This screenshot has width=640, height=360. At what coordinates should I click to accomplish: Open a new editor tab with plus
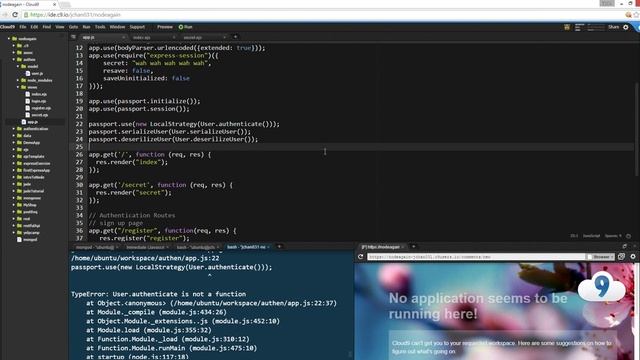[235, 37]
